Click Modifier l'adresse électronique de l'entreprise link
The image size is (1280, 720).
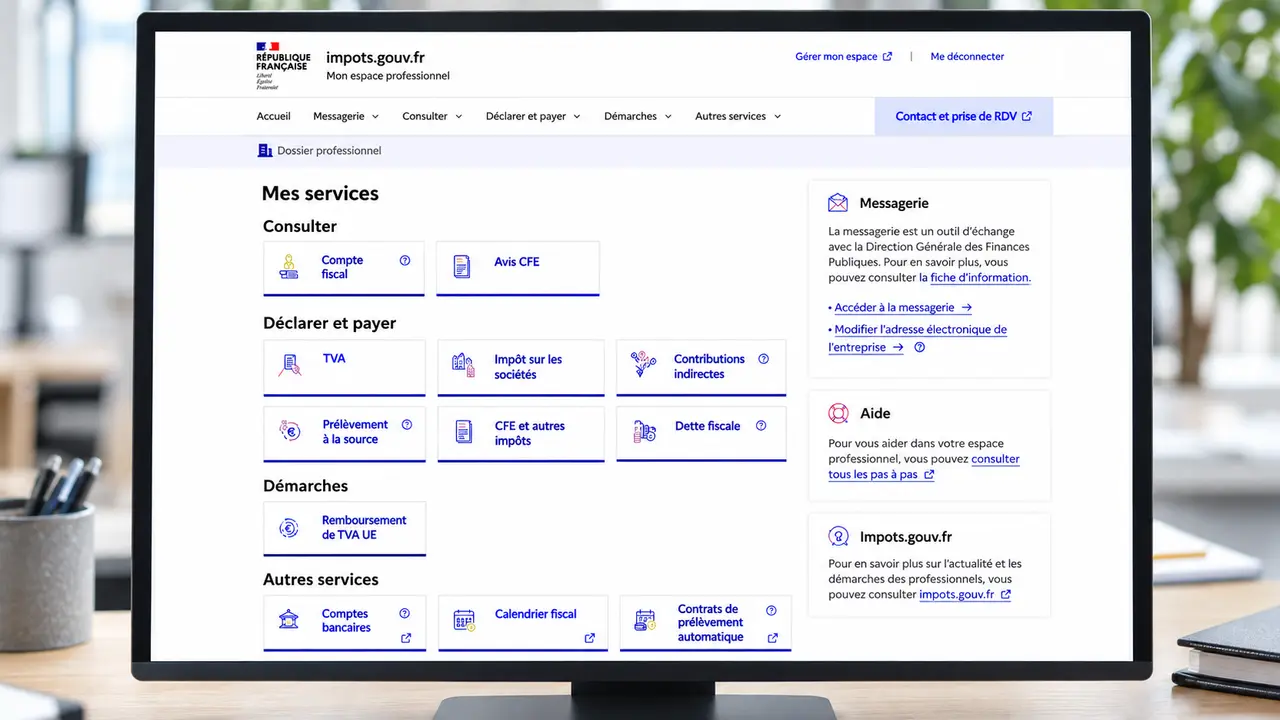918,338
